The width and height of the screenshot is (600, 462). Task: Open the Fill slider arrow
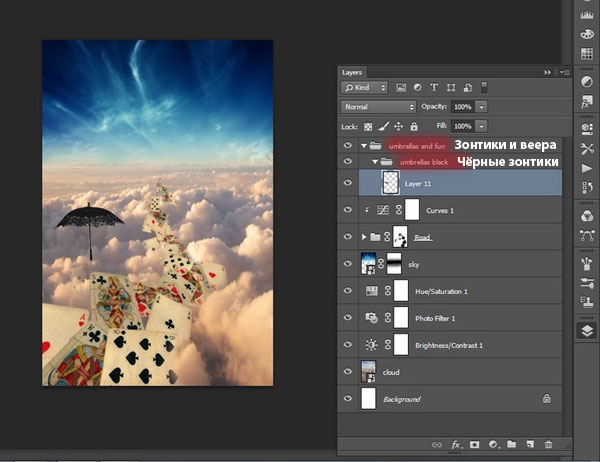point(481,126)
